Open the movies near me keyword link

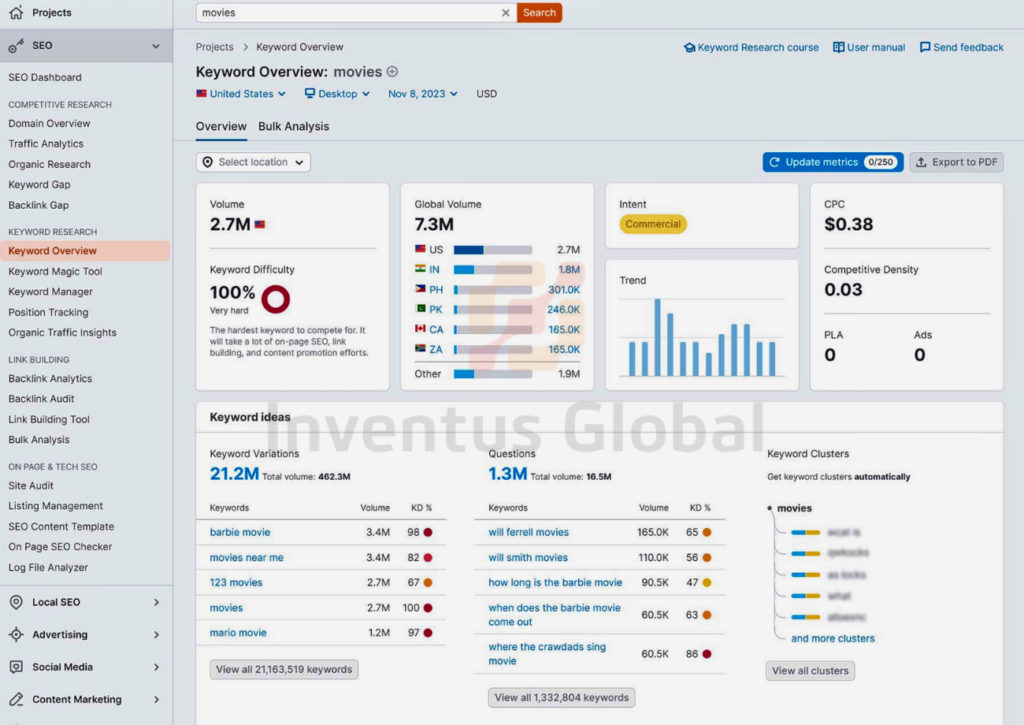click(x=246, y=557)
